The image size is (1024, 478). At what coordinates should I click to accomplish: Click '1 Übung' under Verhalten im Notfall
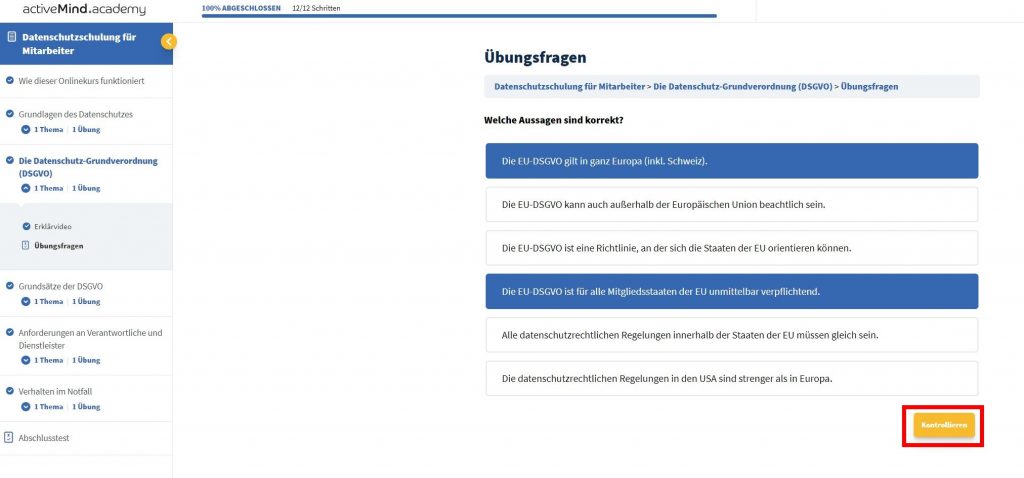click(x=86, y=407)
